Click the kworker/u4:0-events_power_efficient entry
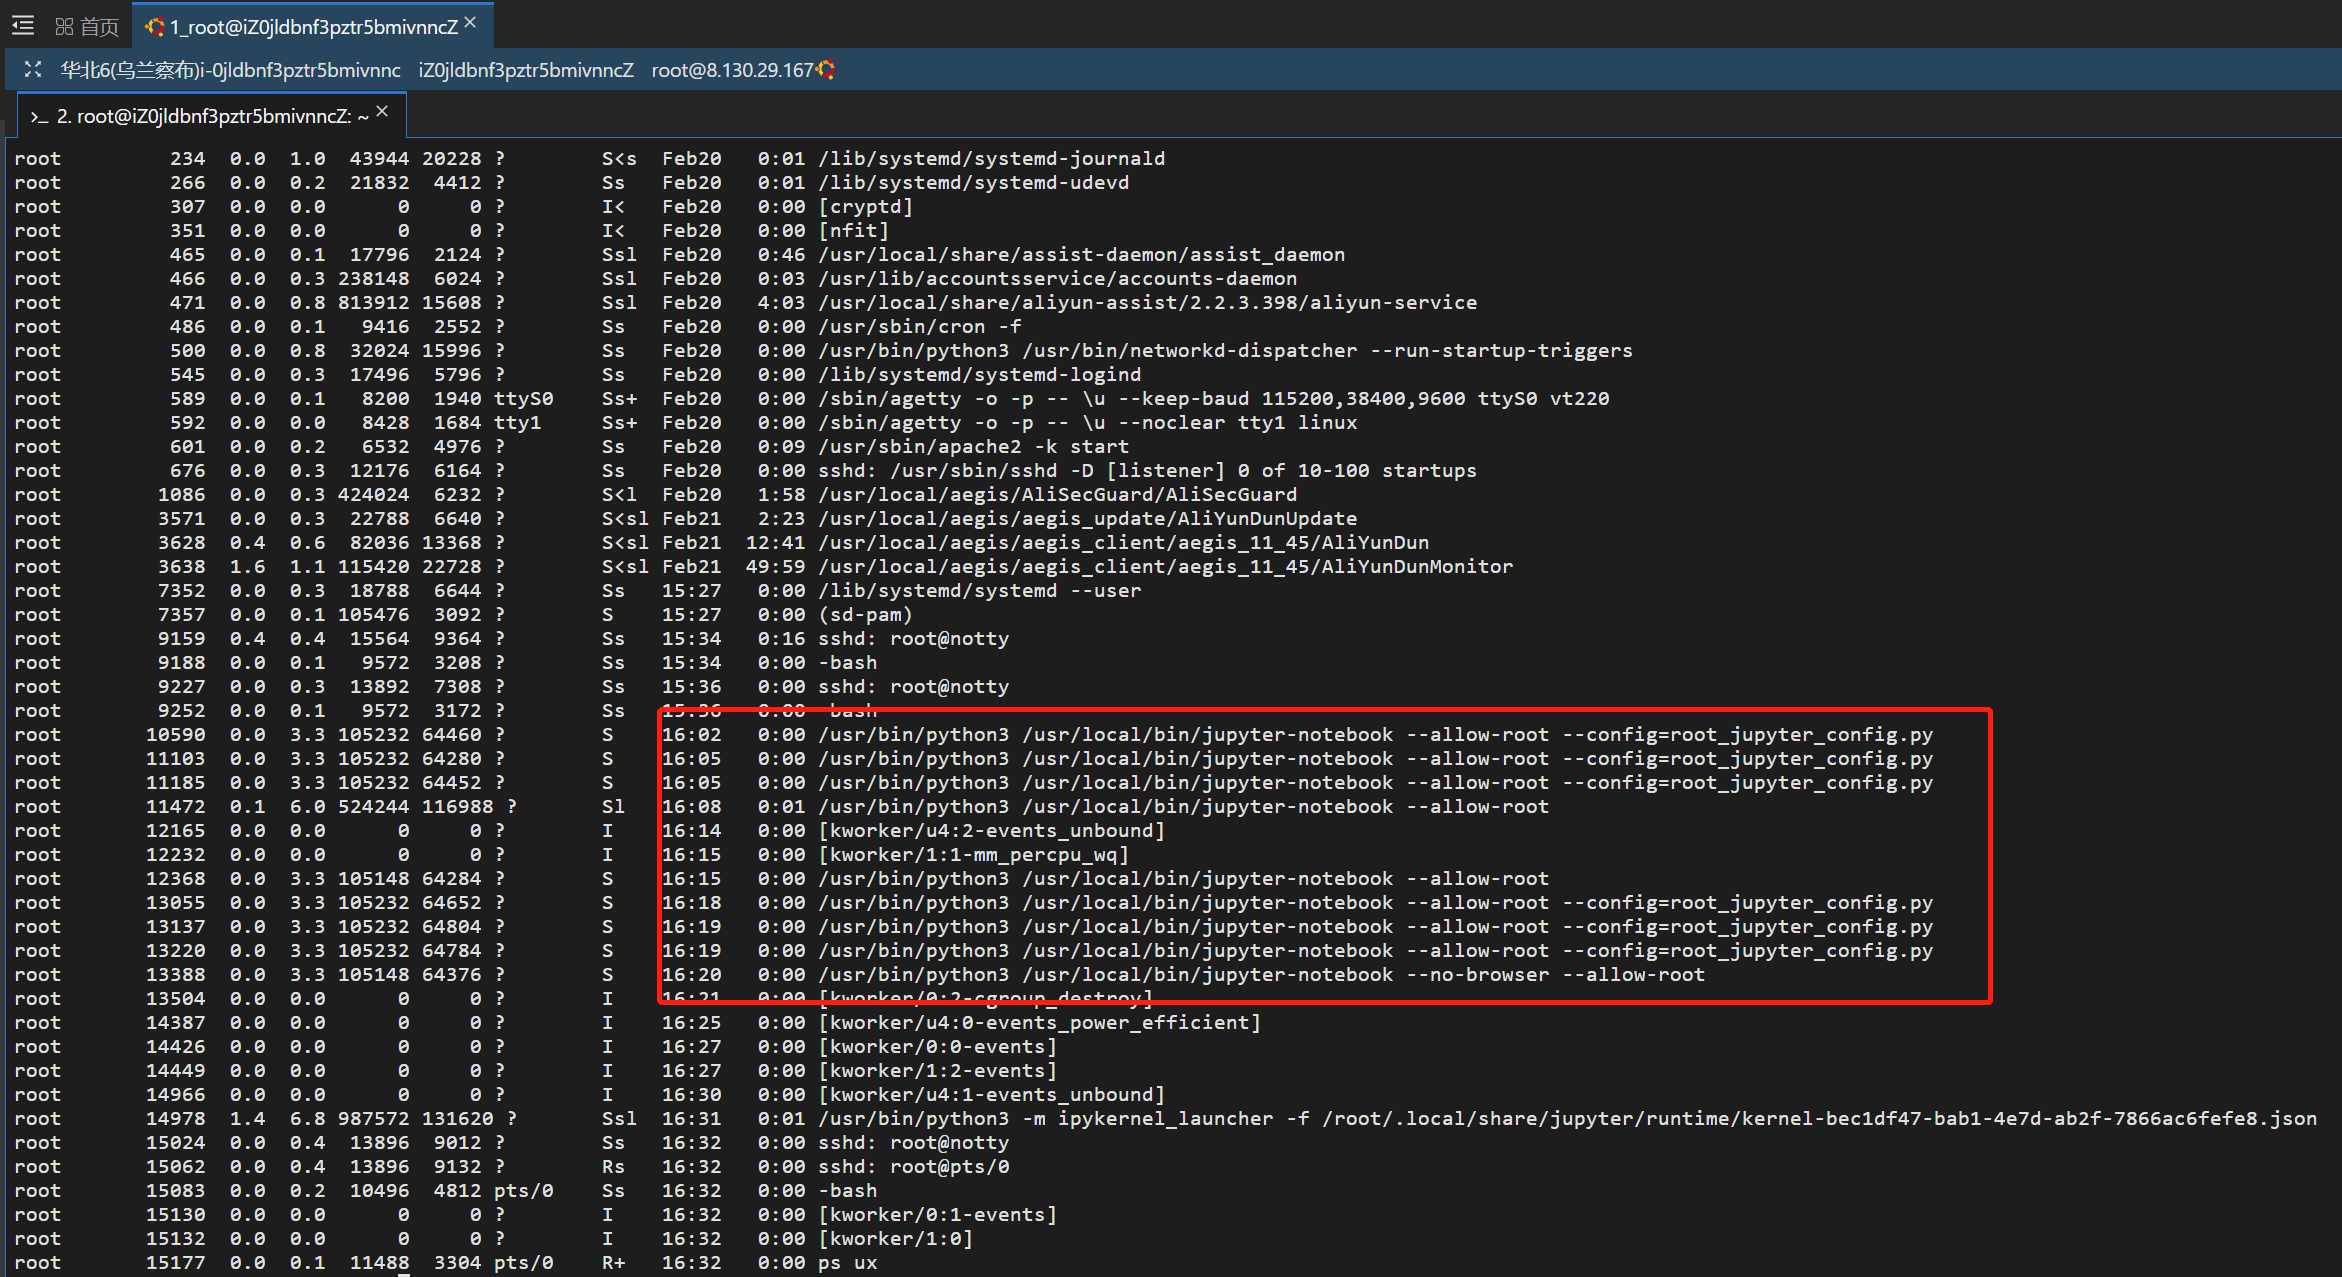The width and height of the screenshot is (2342, 1277). point(1040,1023)
